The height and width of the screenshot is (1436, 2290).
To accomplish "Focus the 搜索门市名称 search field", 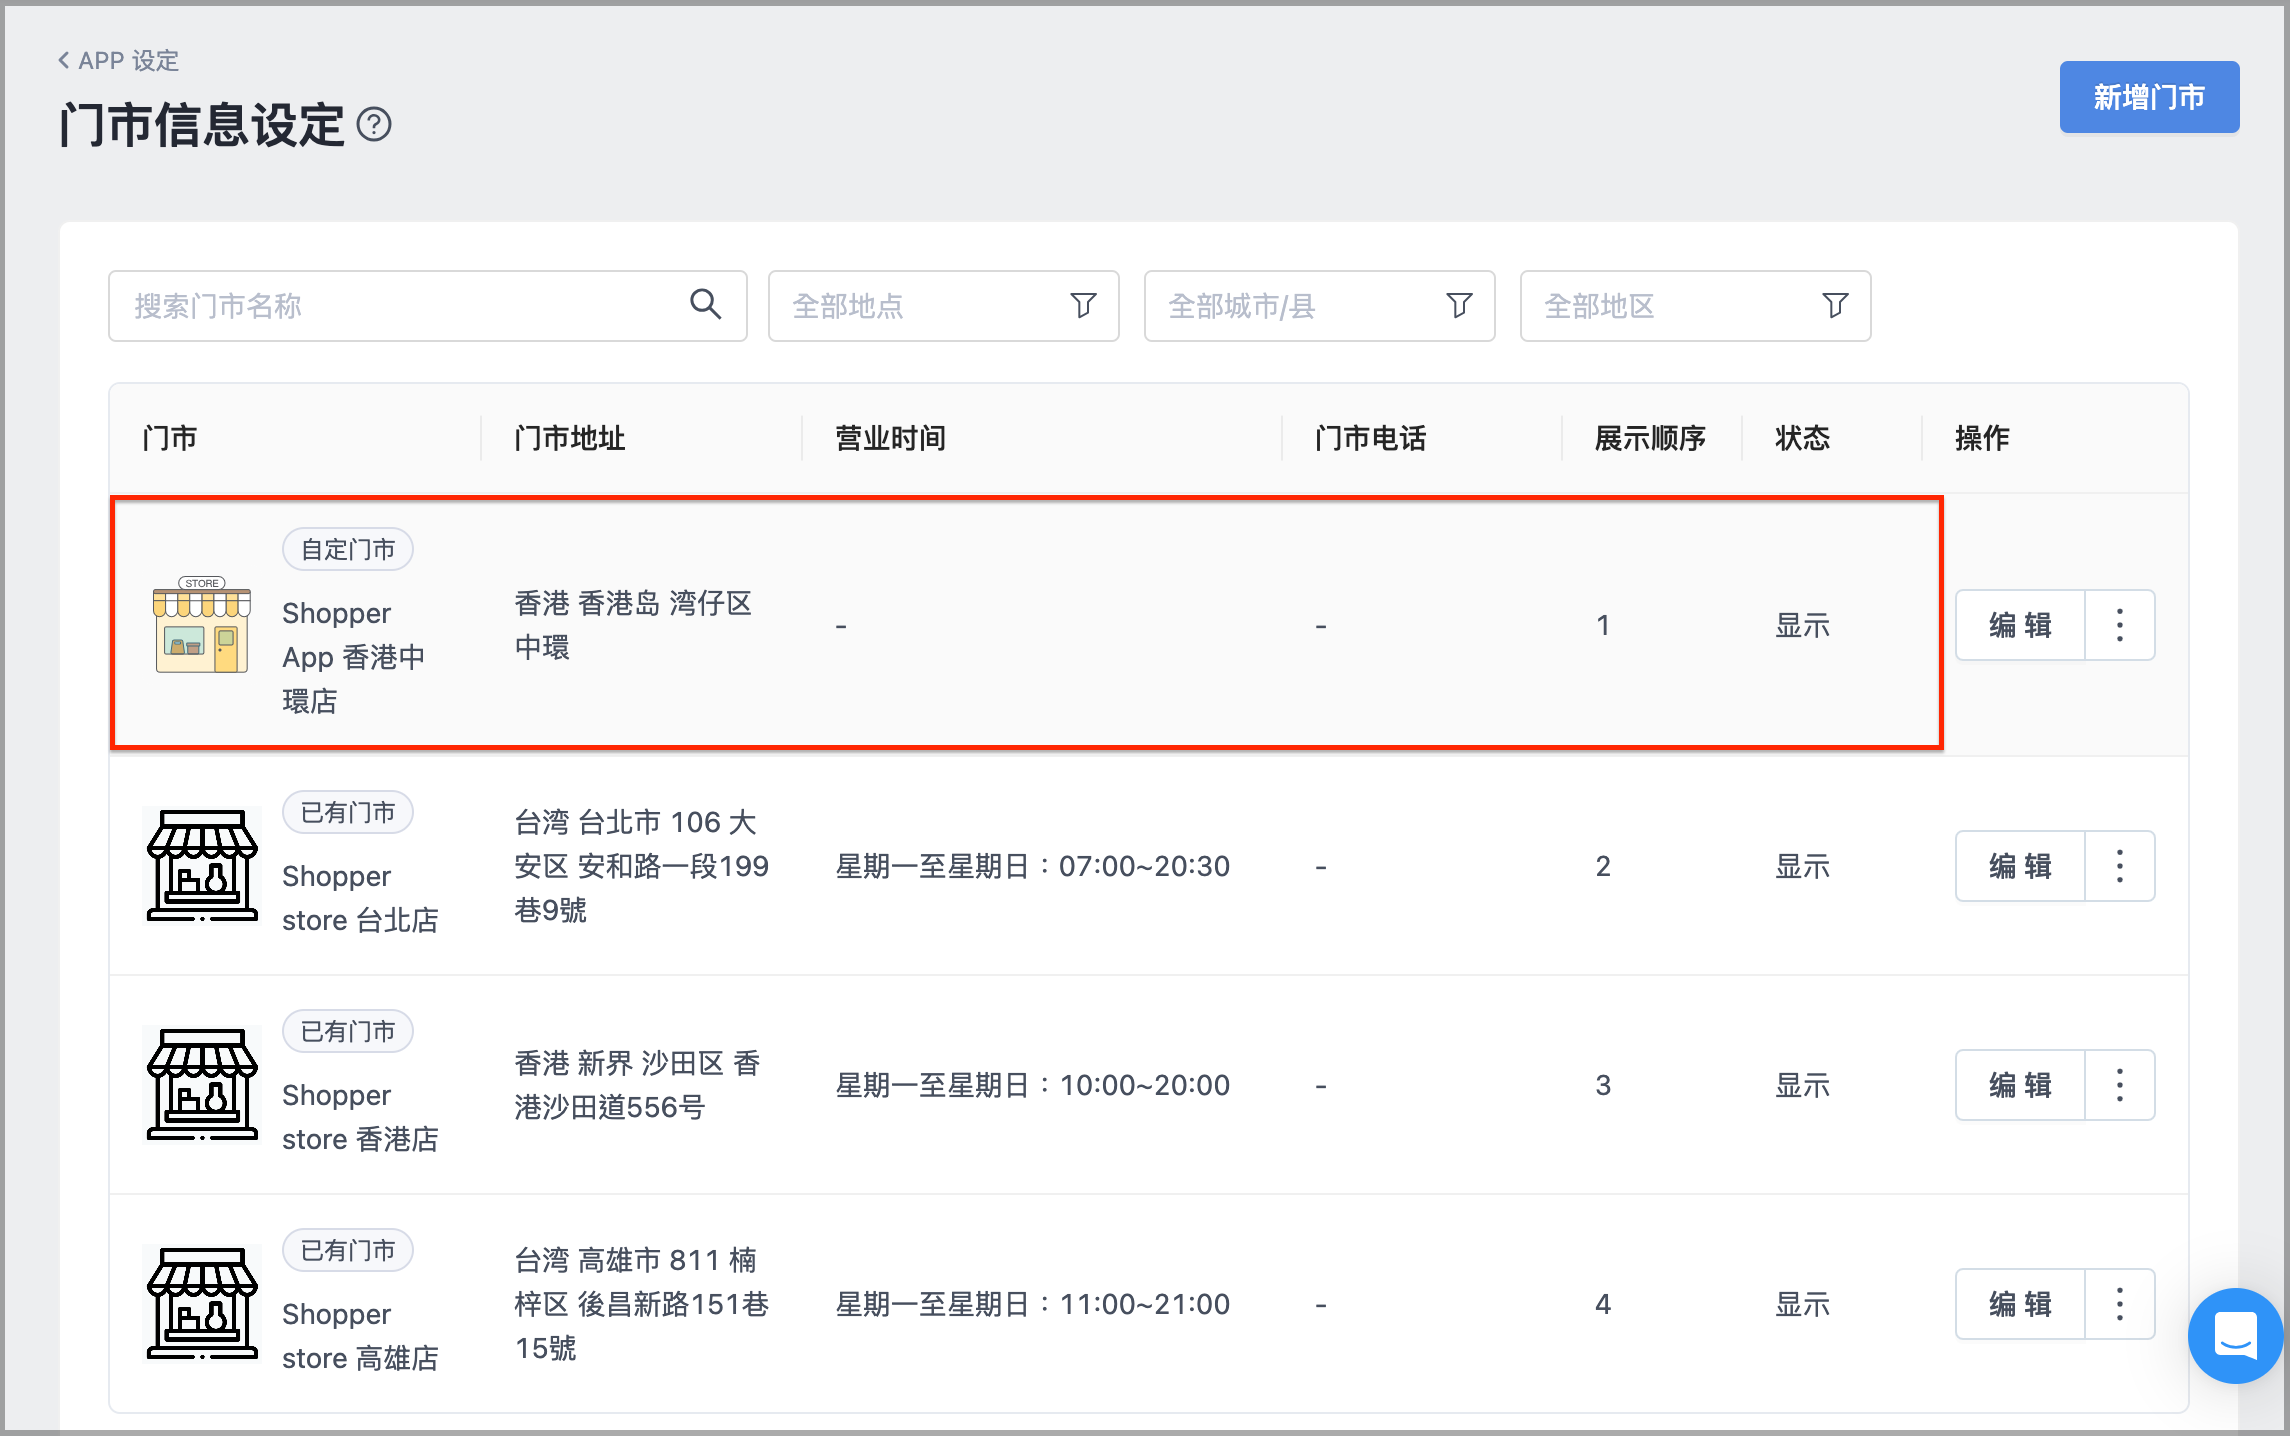I will (428, 306).
